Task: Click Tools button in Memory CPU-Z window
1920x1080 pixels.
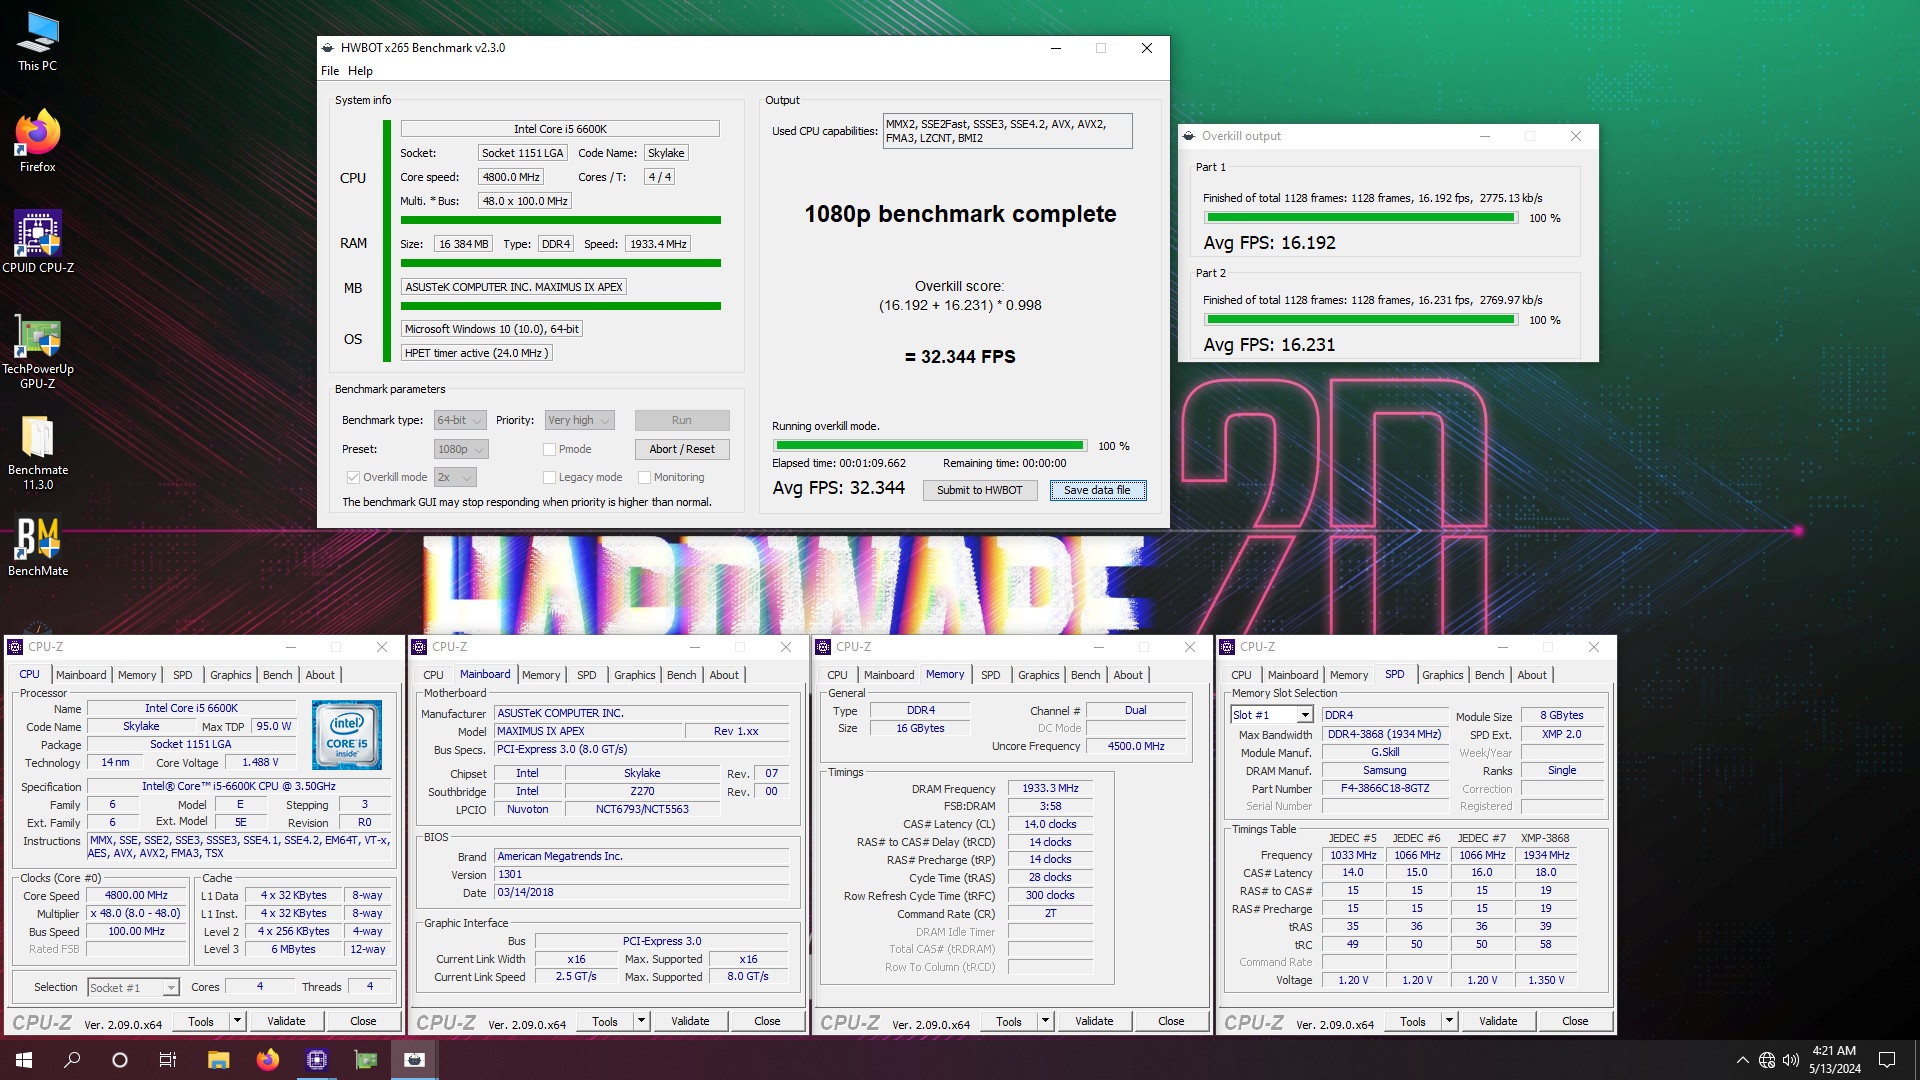Action: pyautogui.click(x=1009, y=1021)
